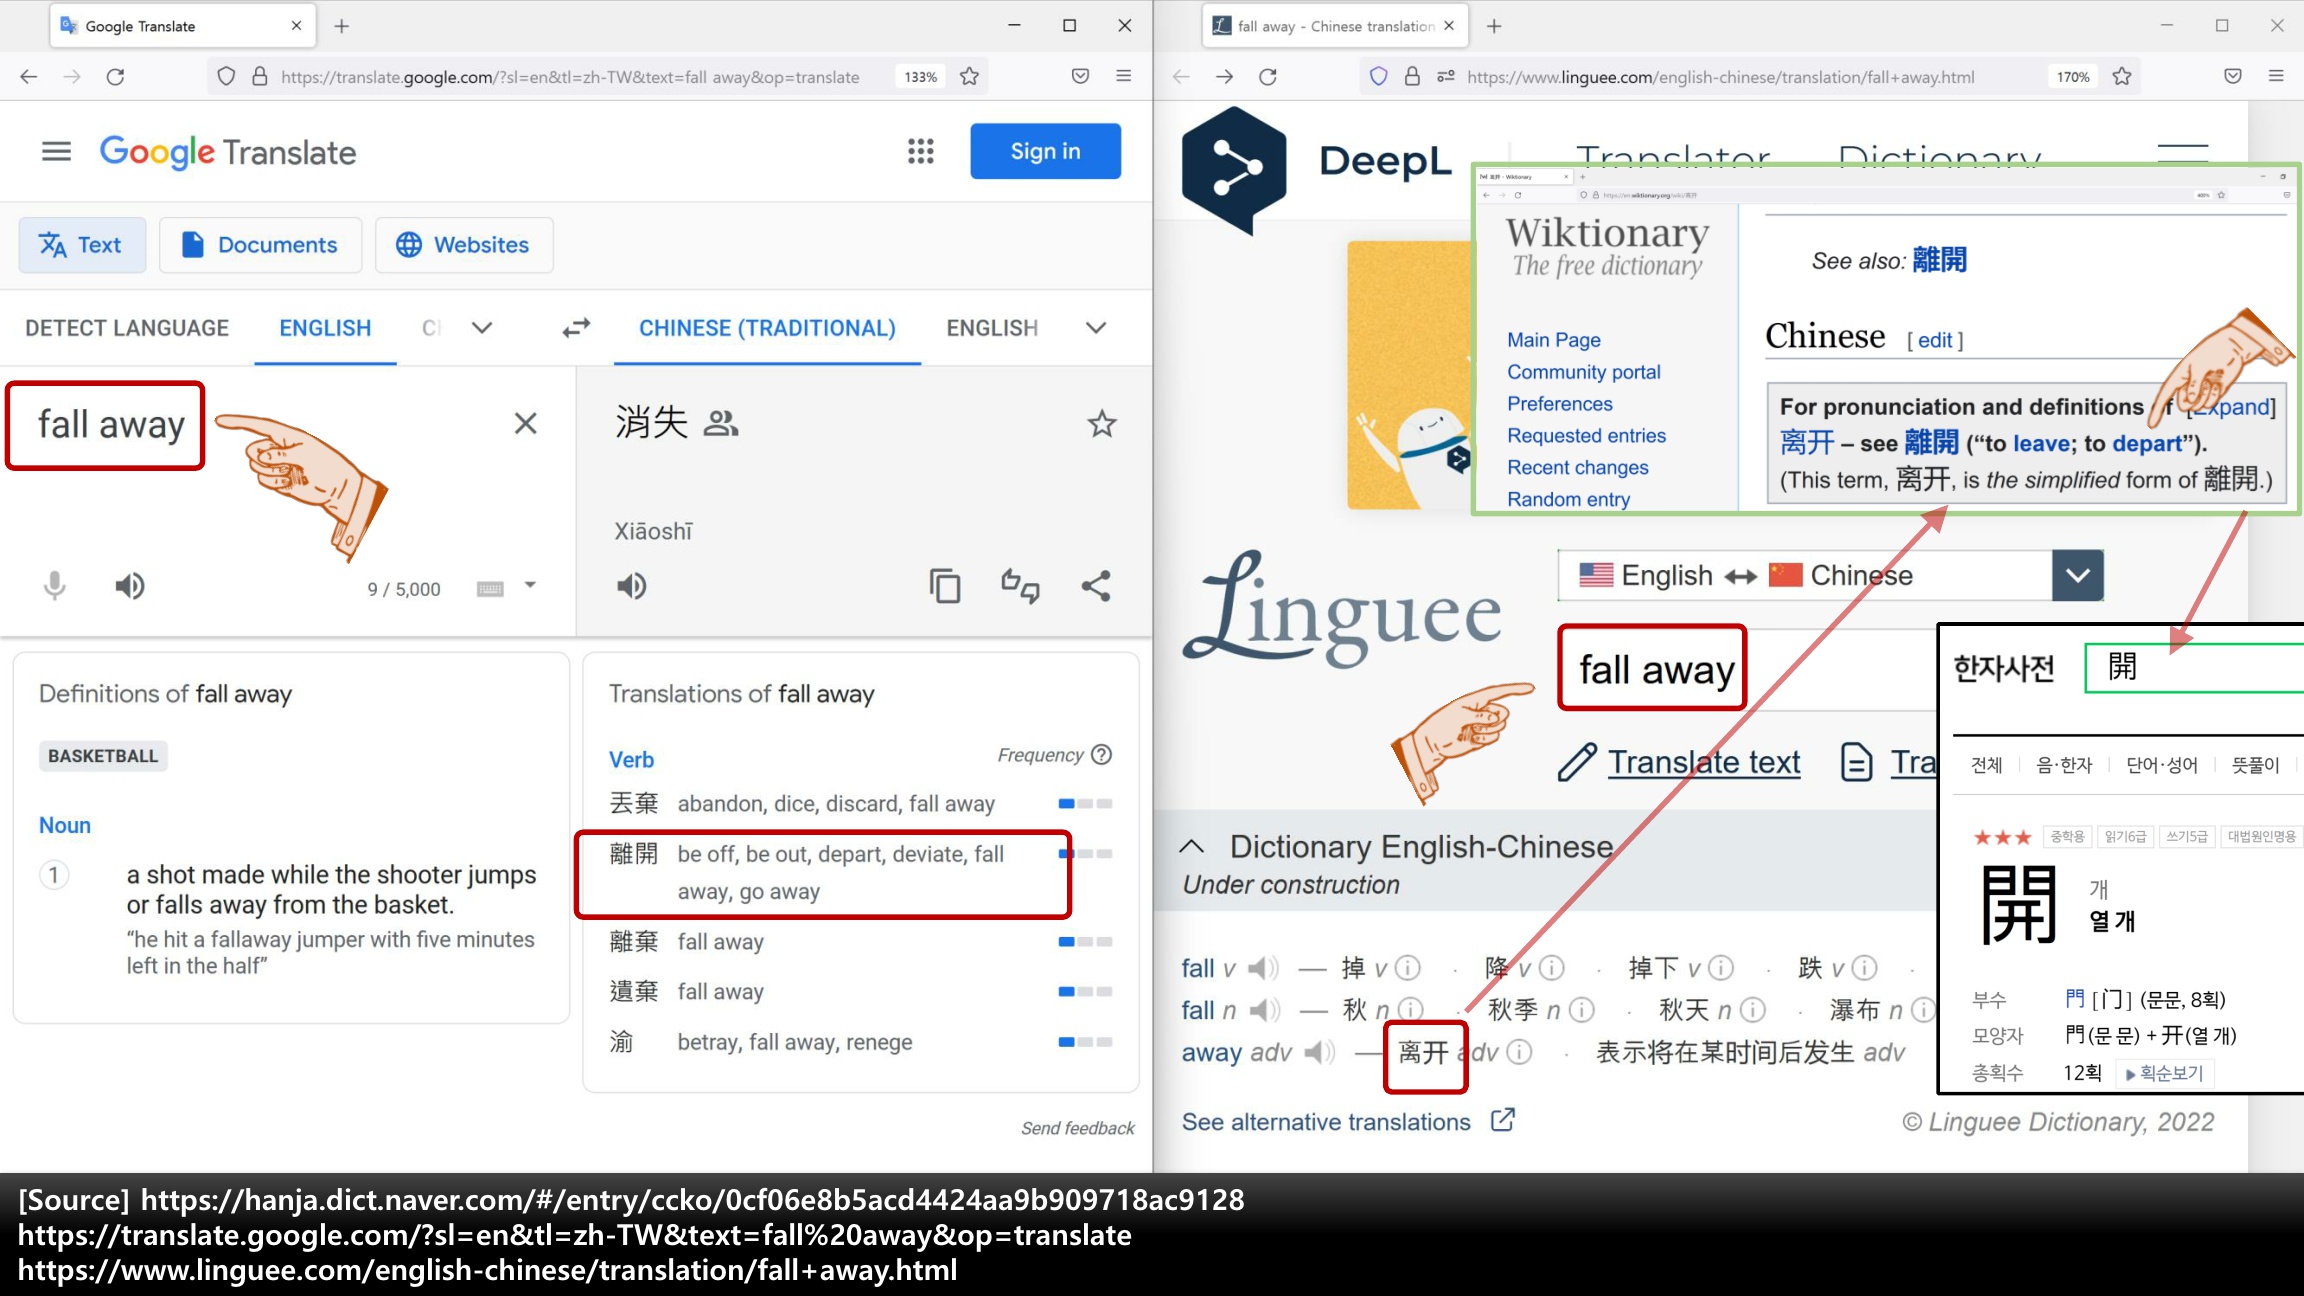This screenshot has width=2304, height=1296.
Task: Play the translated text audio speaker
Action: click(x=631, y=586)
